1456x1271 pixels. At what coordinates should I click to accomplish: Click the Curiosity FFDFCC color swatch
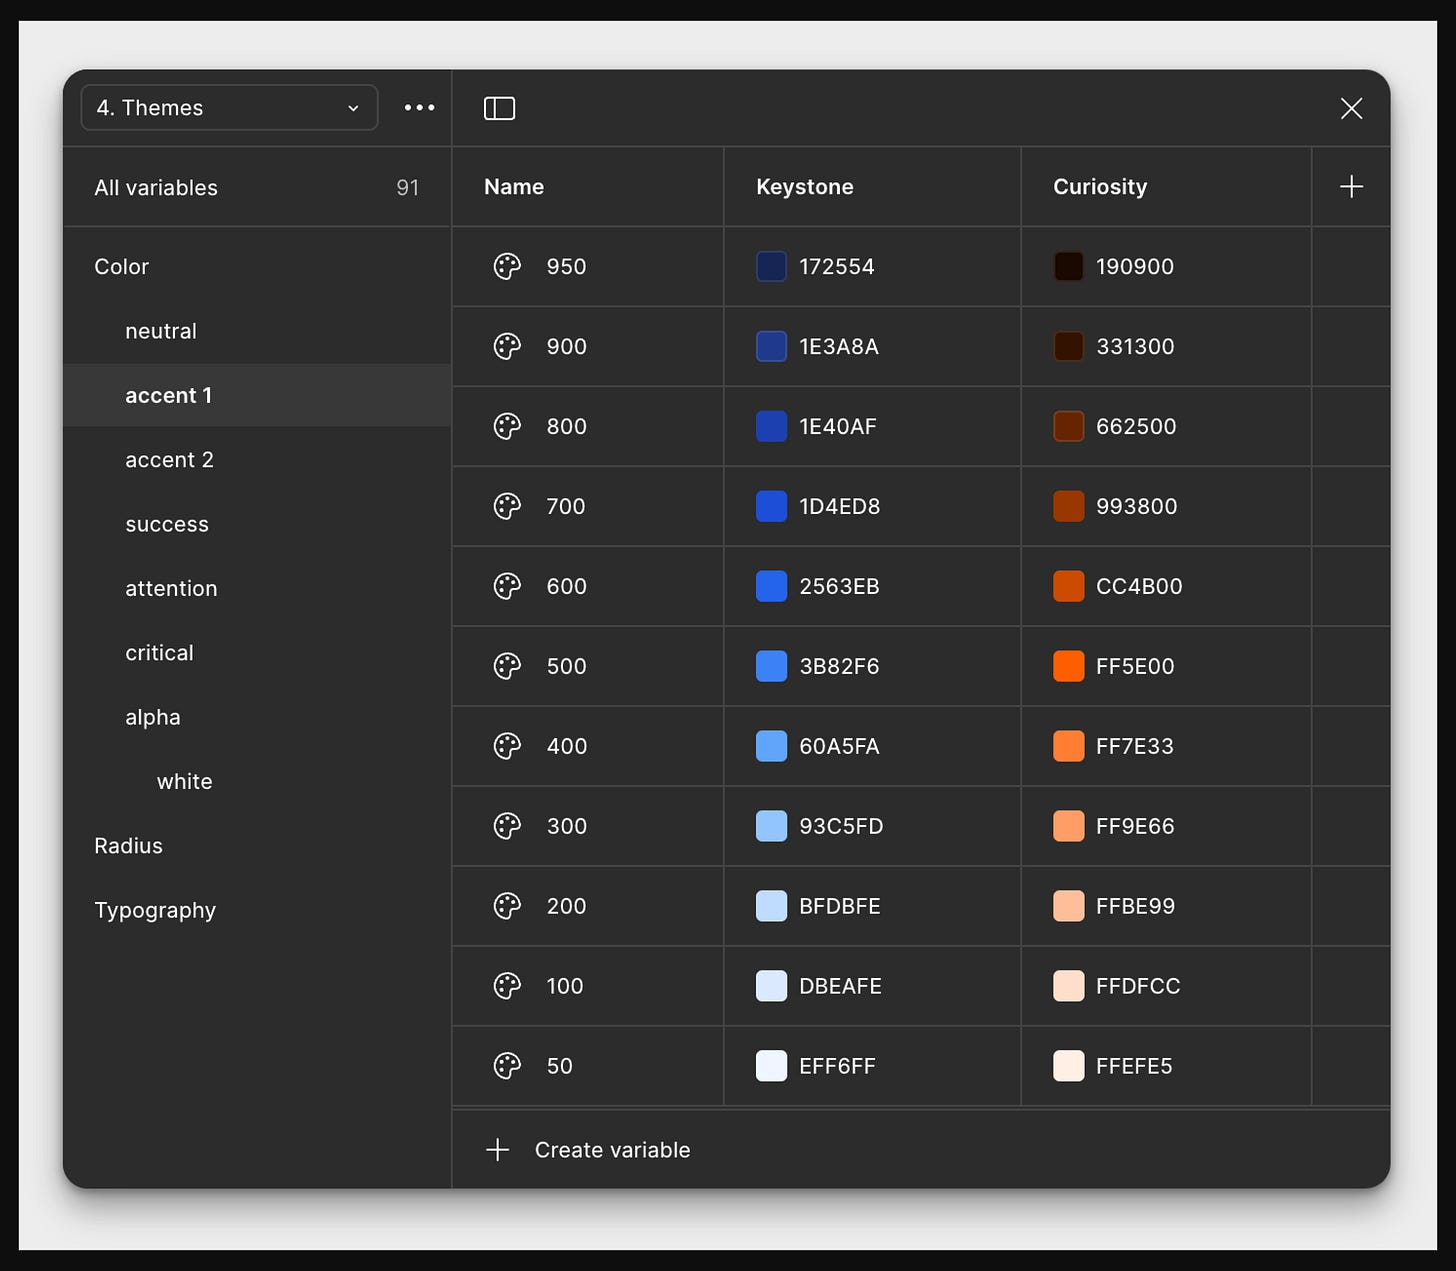[x=1069, y=986]
